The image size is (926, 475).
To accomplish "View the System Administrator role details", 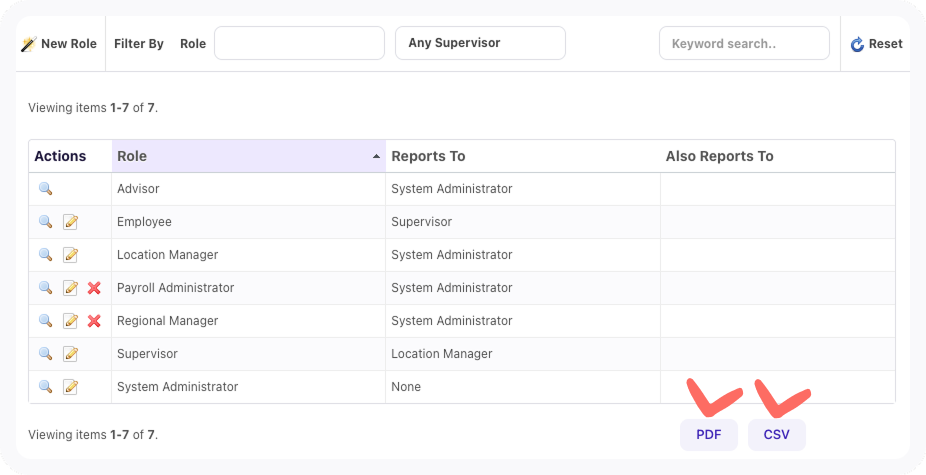I will click(x=45, y=387).
